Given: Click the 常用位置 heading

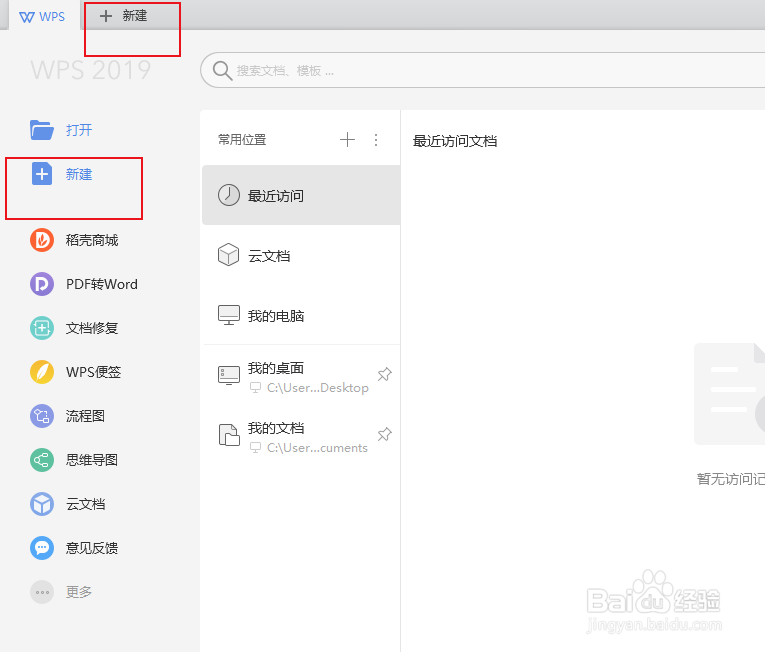Looking at the screenshot, I should (x=242, y=140).
